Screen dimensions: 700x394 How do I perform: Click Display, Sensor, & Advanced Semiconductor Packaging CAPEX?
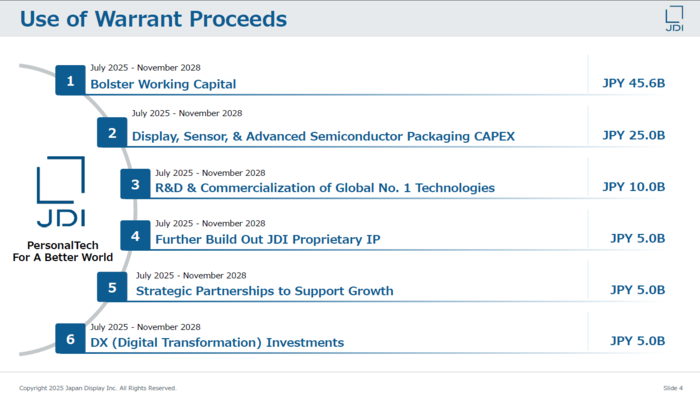(x=323, y=137)
